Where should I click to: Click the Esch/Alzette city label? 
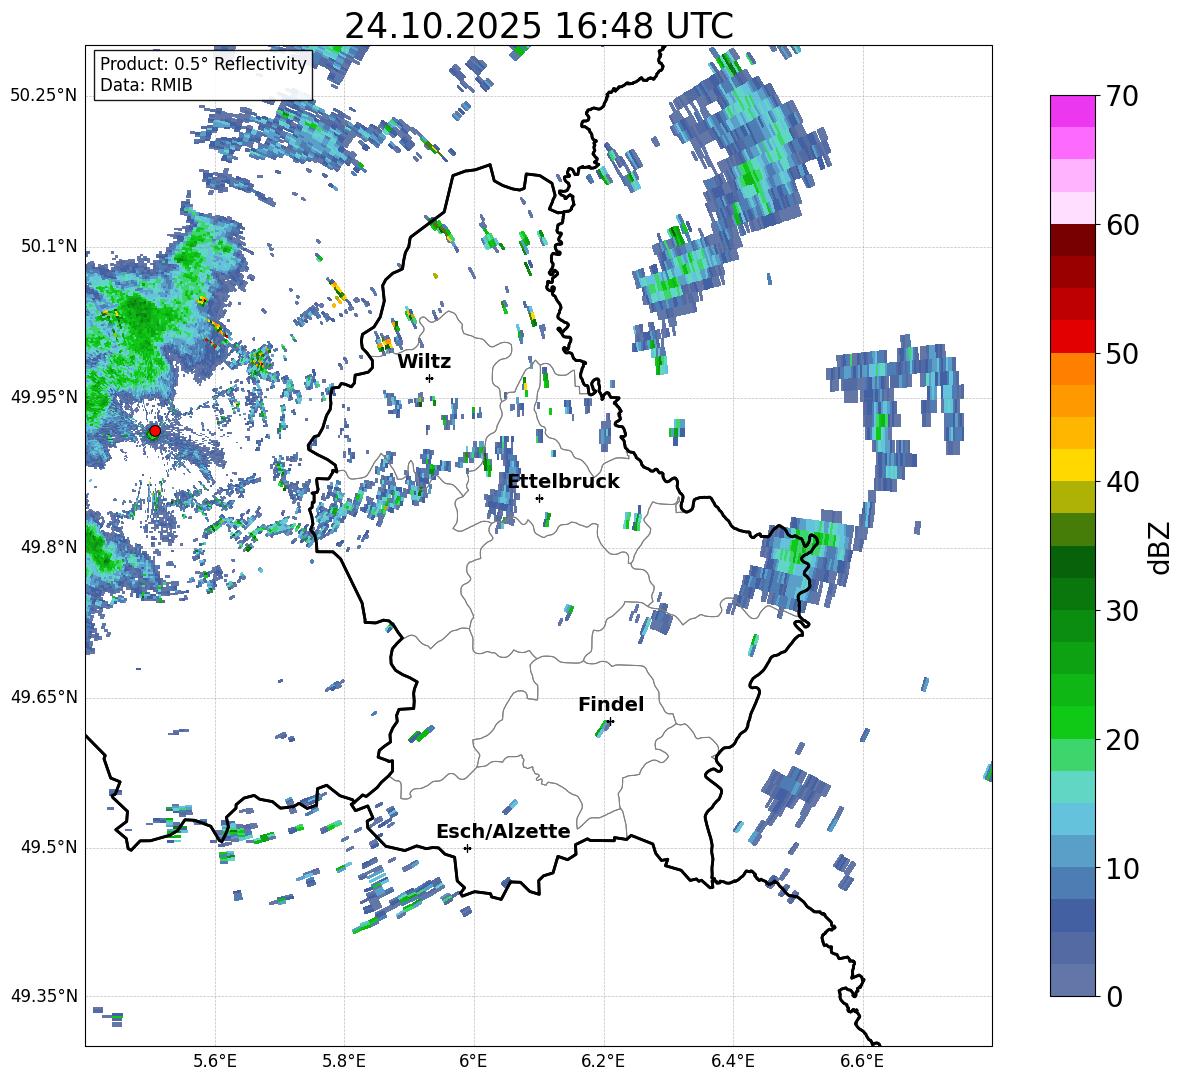click(503, 831)
